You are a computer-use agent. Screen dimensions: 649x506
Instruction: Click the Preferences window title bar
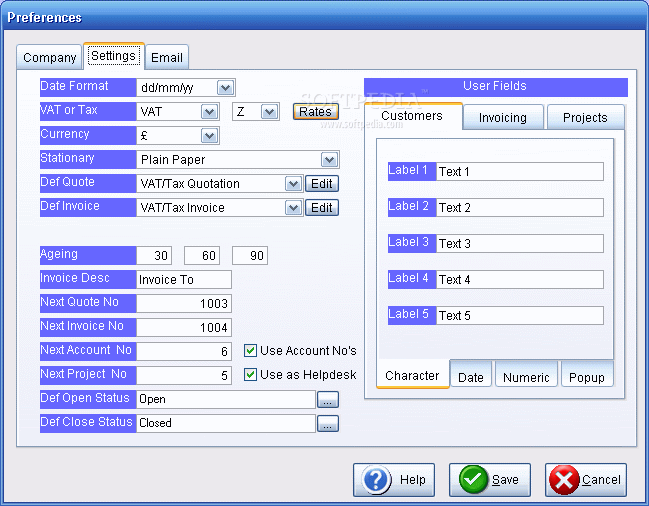324,17
